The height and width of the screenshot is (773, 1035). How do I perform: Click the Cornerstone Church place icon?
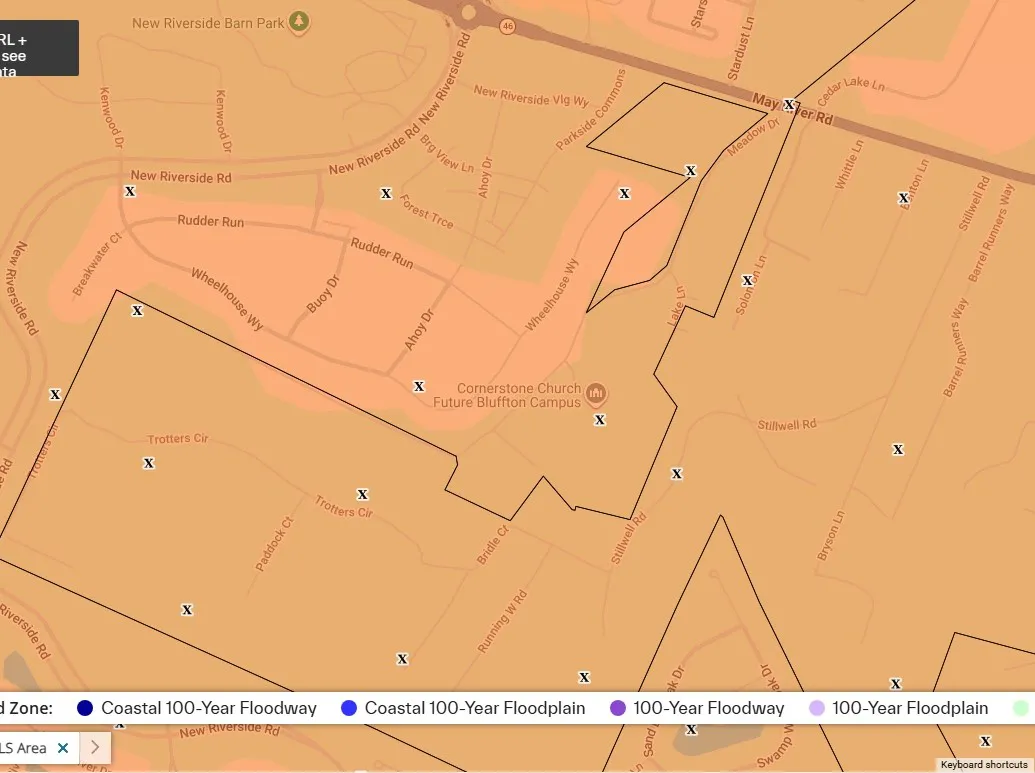click(x=595, y=394)
